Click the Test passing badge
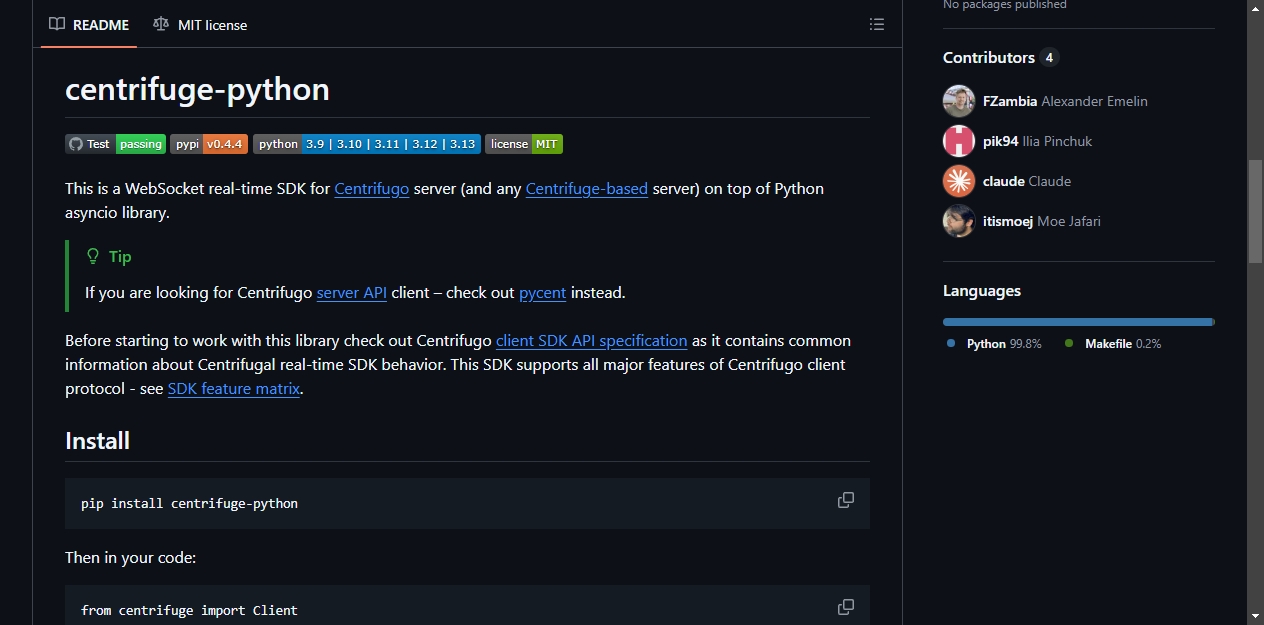1264x625 pixels. click(116, 144)
